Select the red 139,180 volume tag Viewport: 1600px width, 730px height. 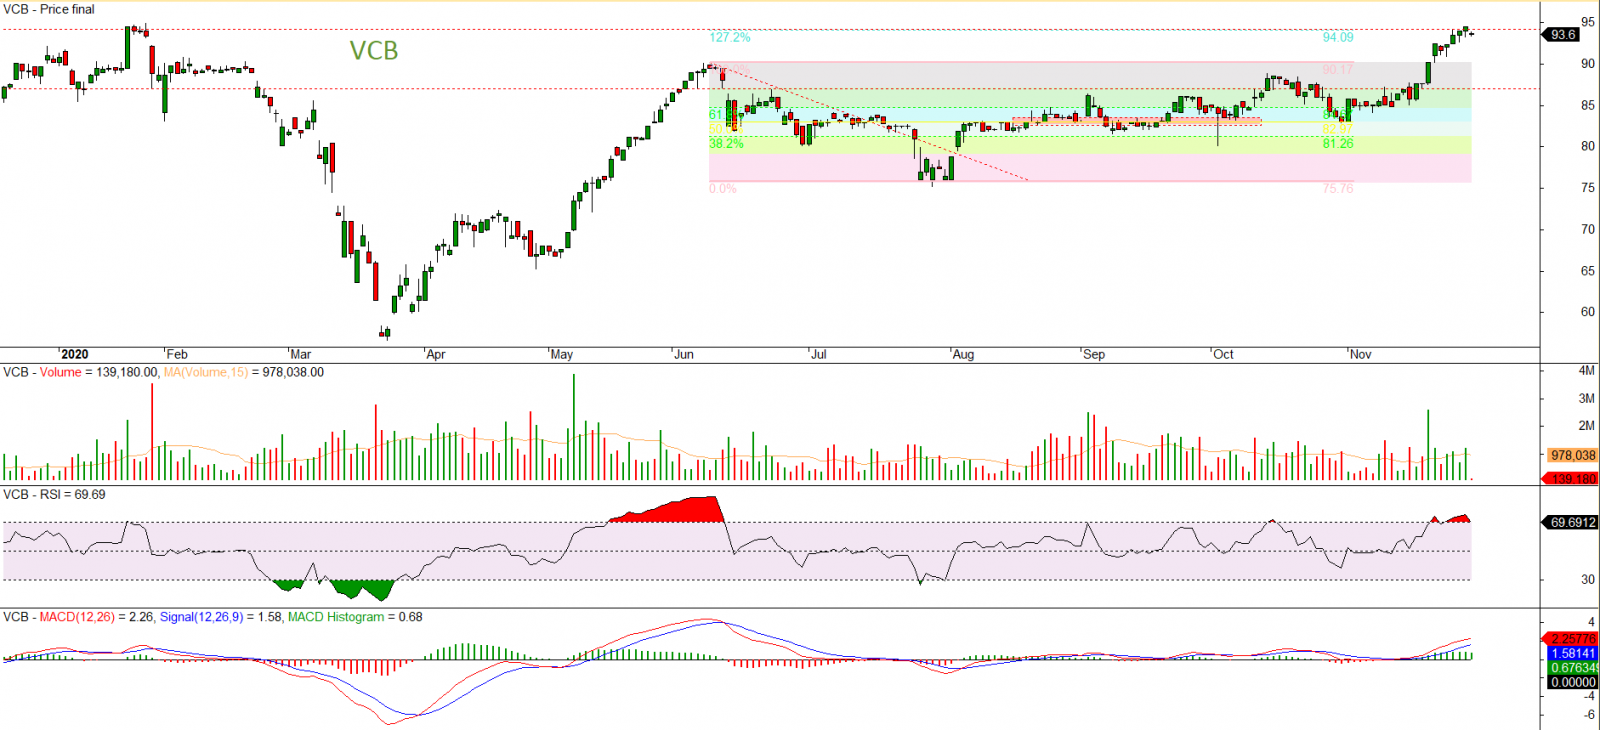[x=1572, y=478]
